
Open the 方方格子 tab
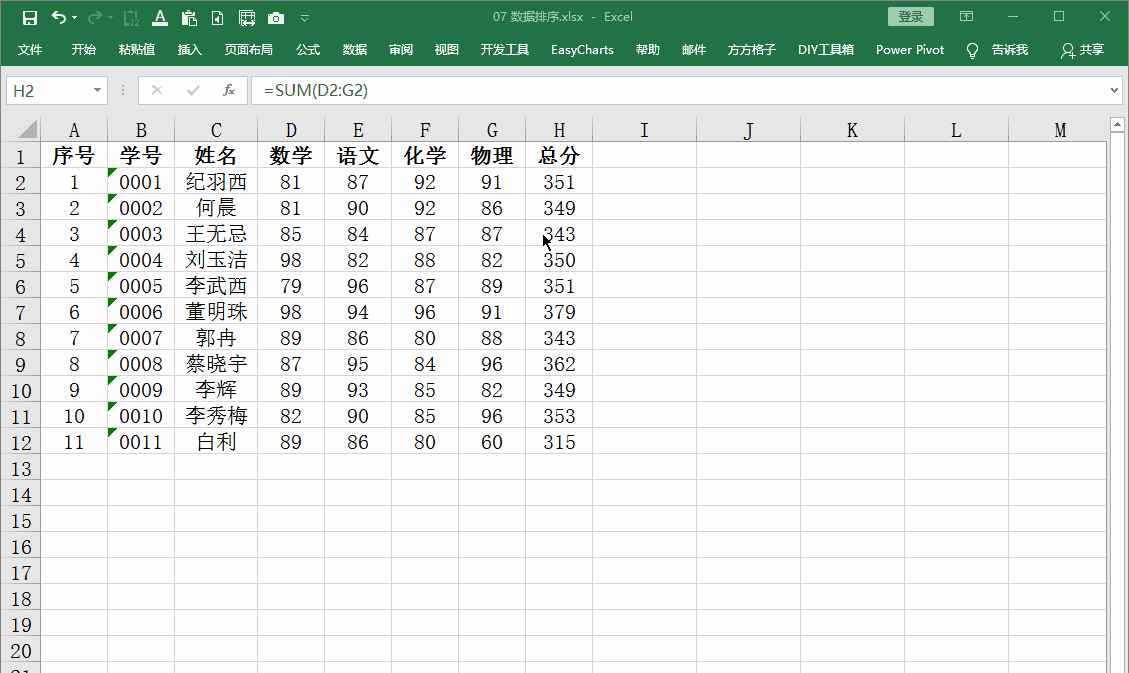click(x=752, y=50)
